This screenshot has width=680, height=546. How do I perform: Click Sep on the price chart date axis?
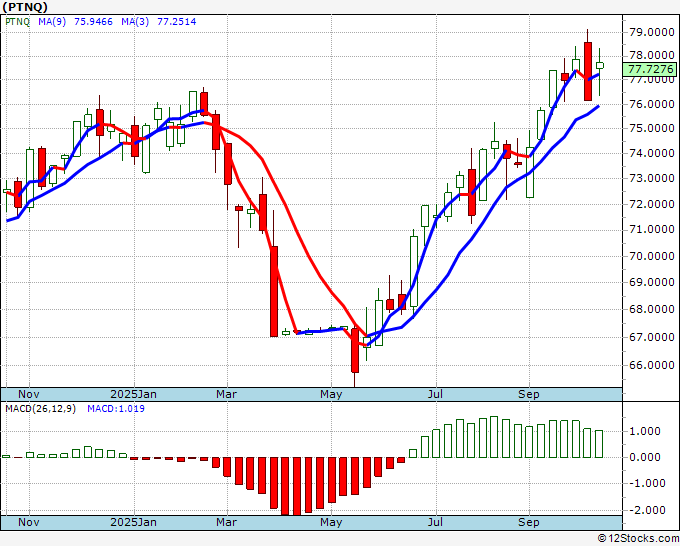[x=529, y=395]
